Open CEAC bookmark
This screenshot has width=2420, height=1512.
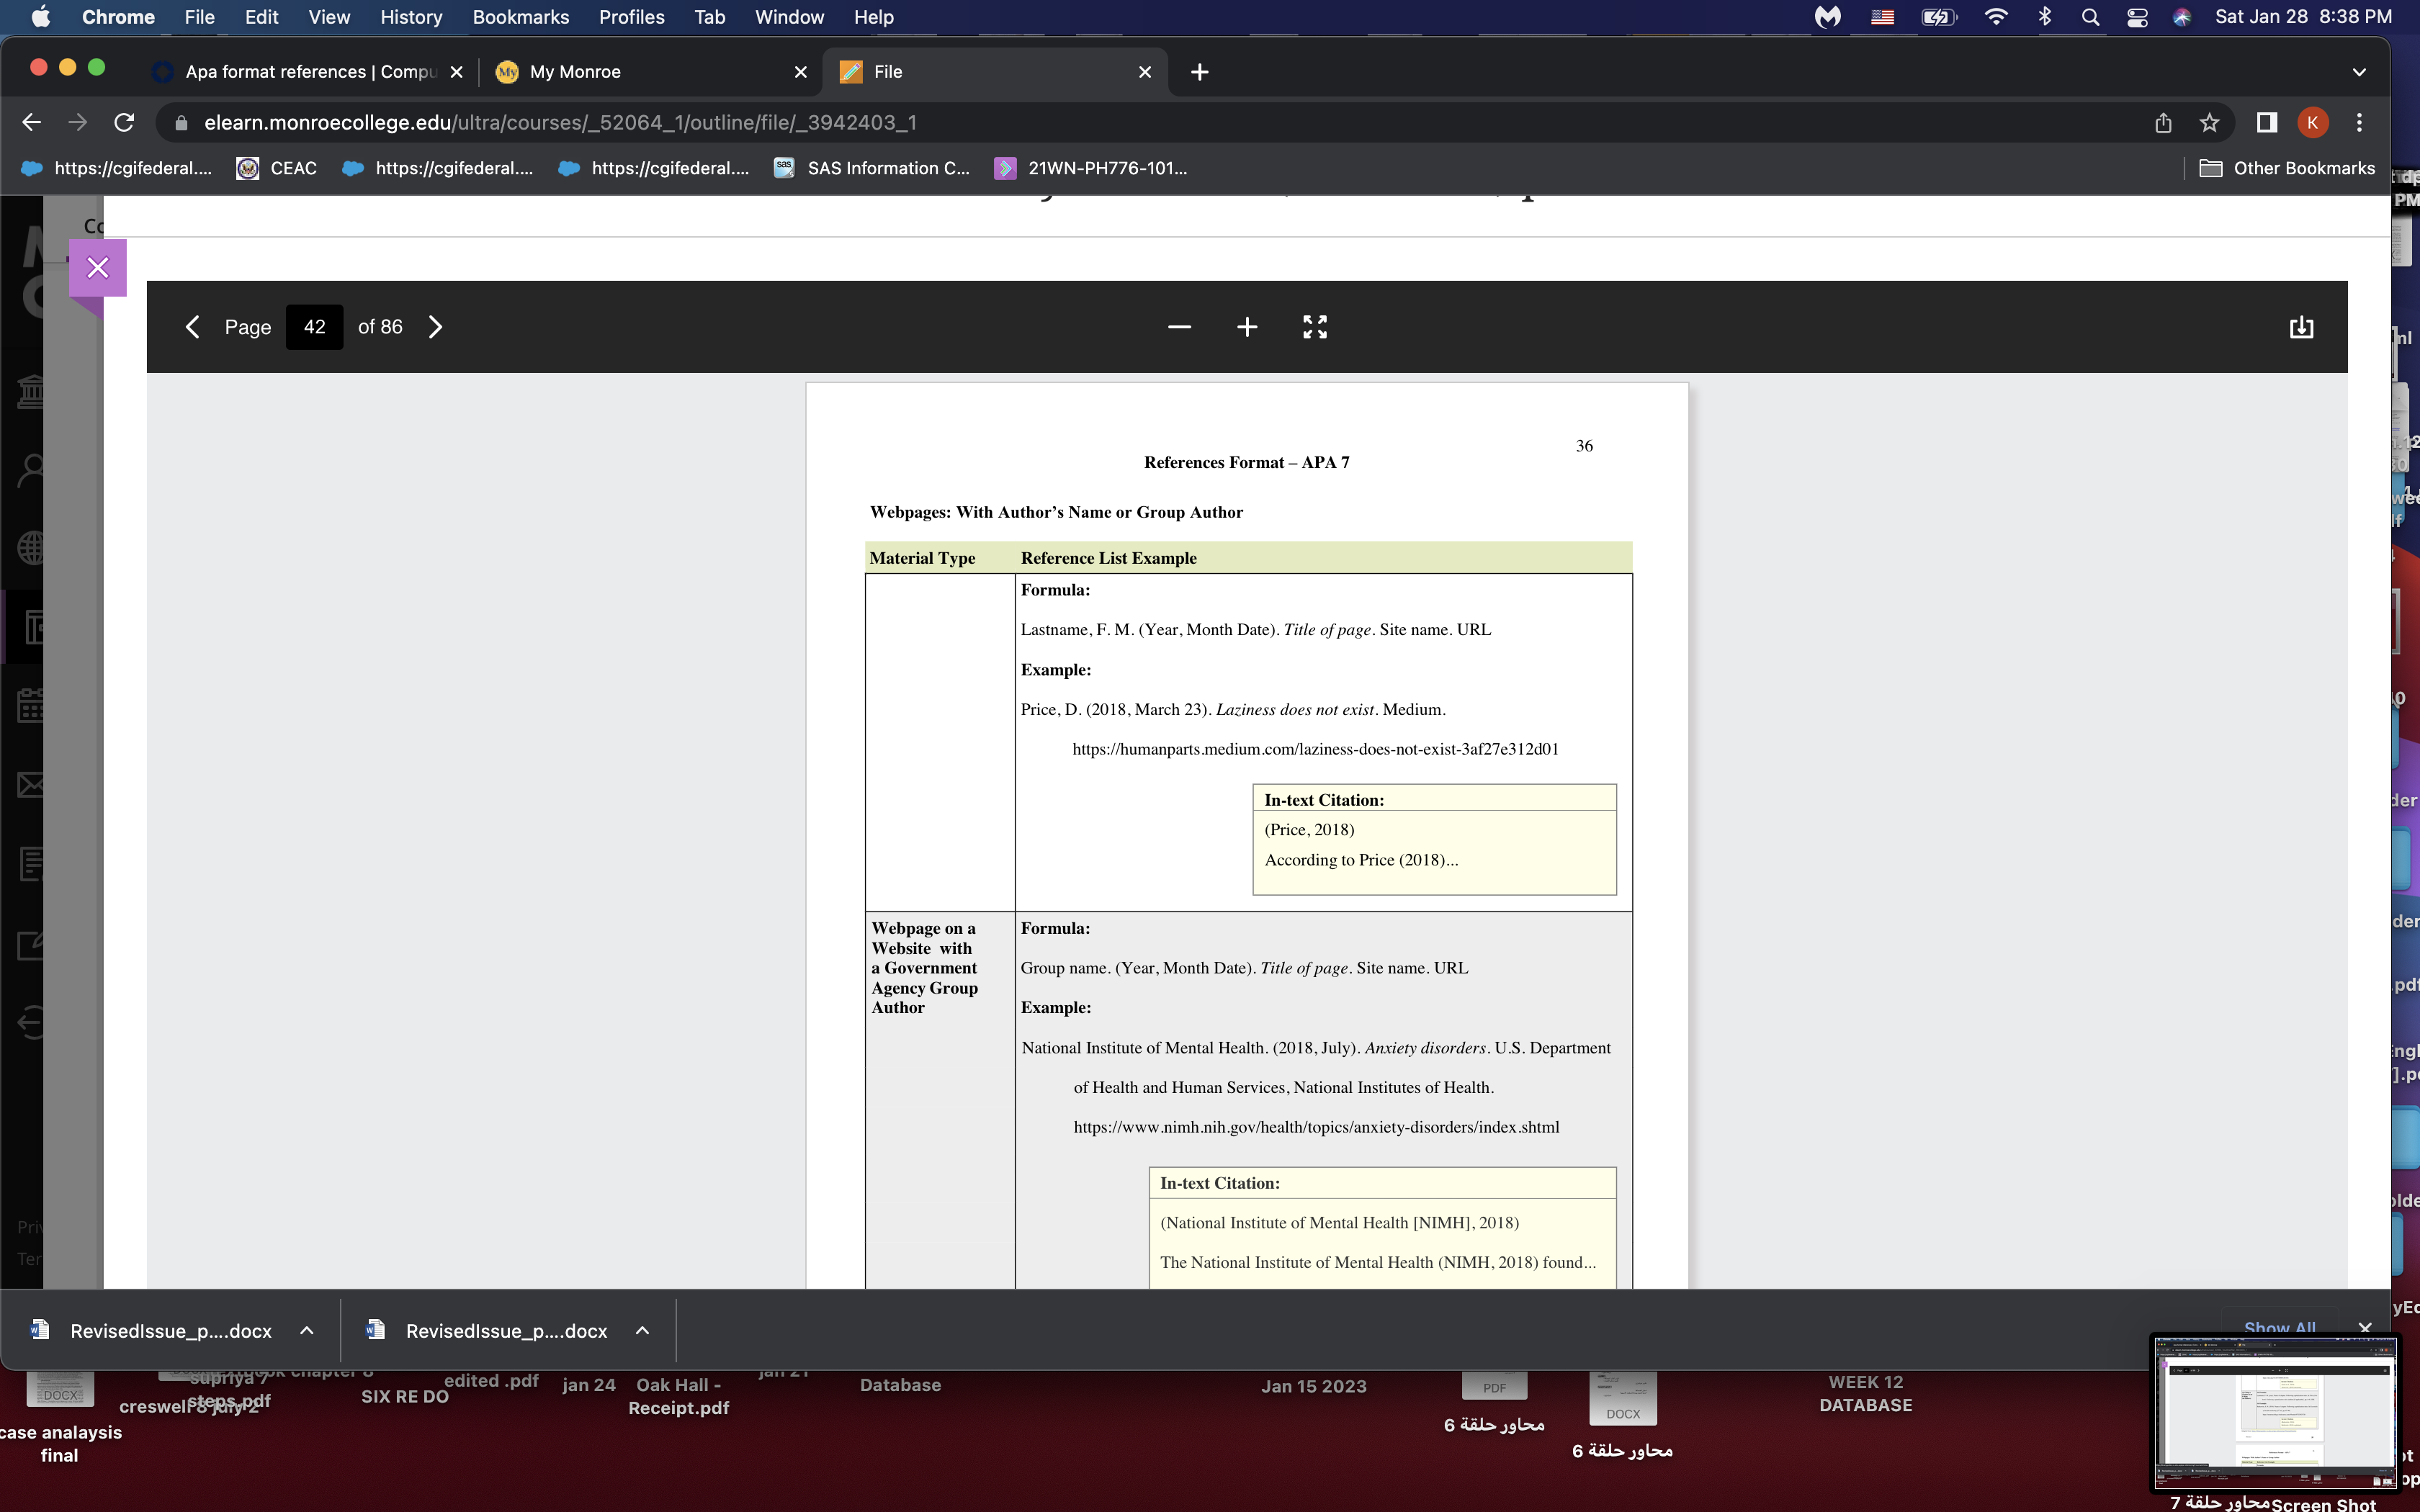(x=277, y=168)
